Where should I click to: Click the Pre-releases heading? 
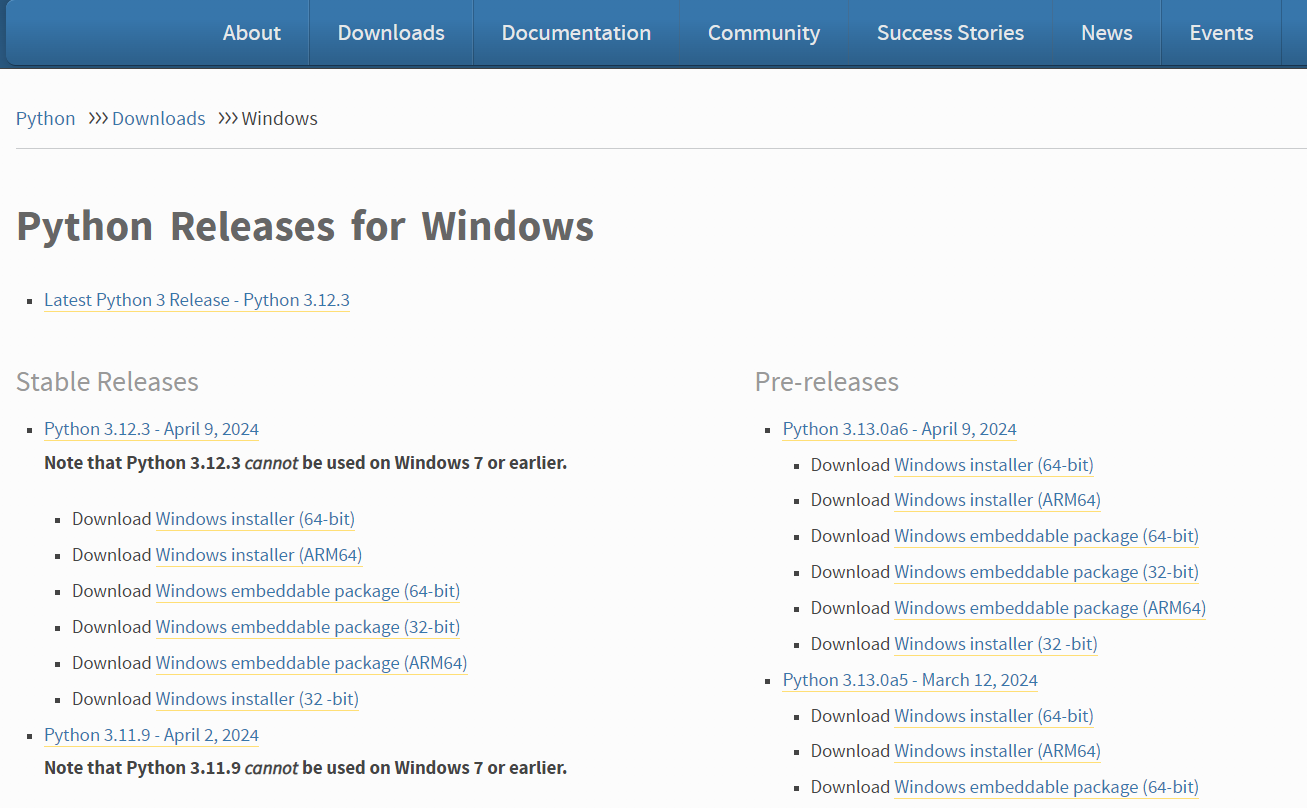coord(827,382)
